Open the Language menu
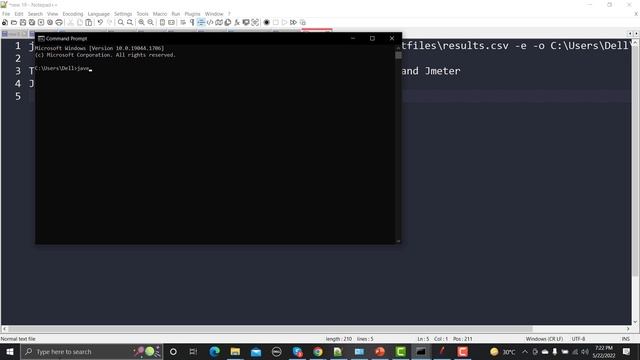This screenshot has height=360, width=640. [98, 14]
